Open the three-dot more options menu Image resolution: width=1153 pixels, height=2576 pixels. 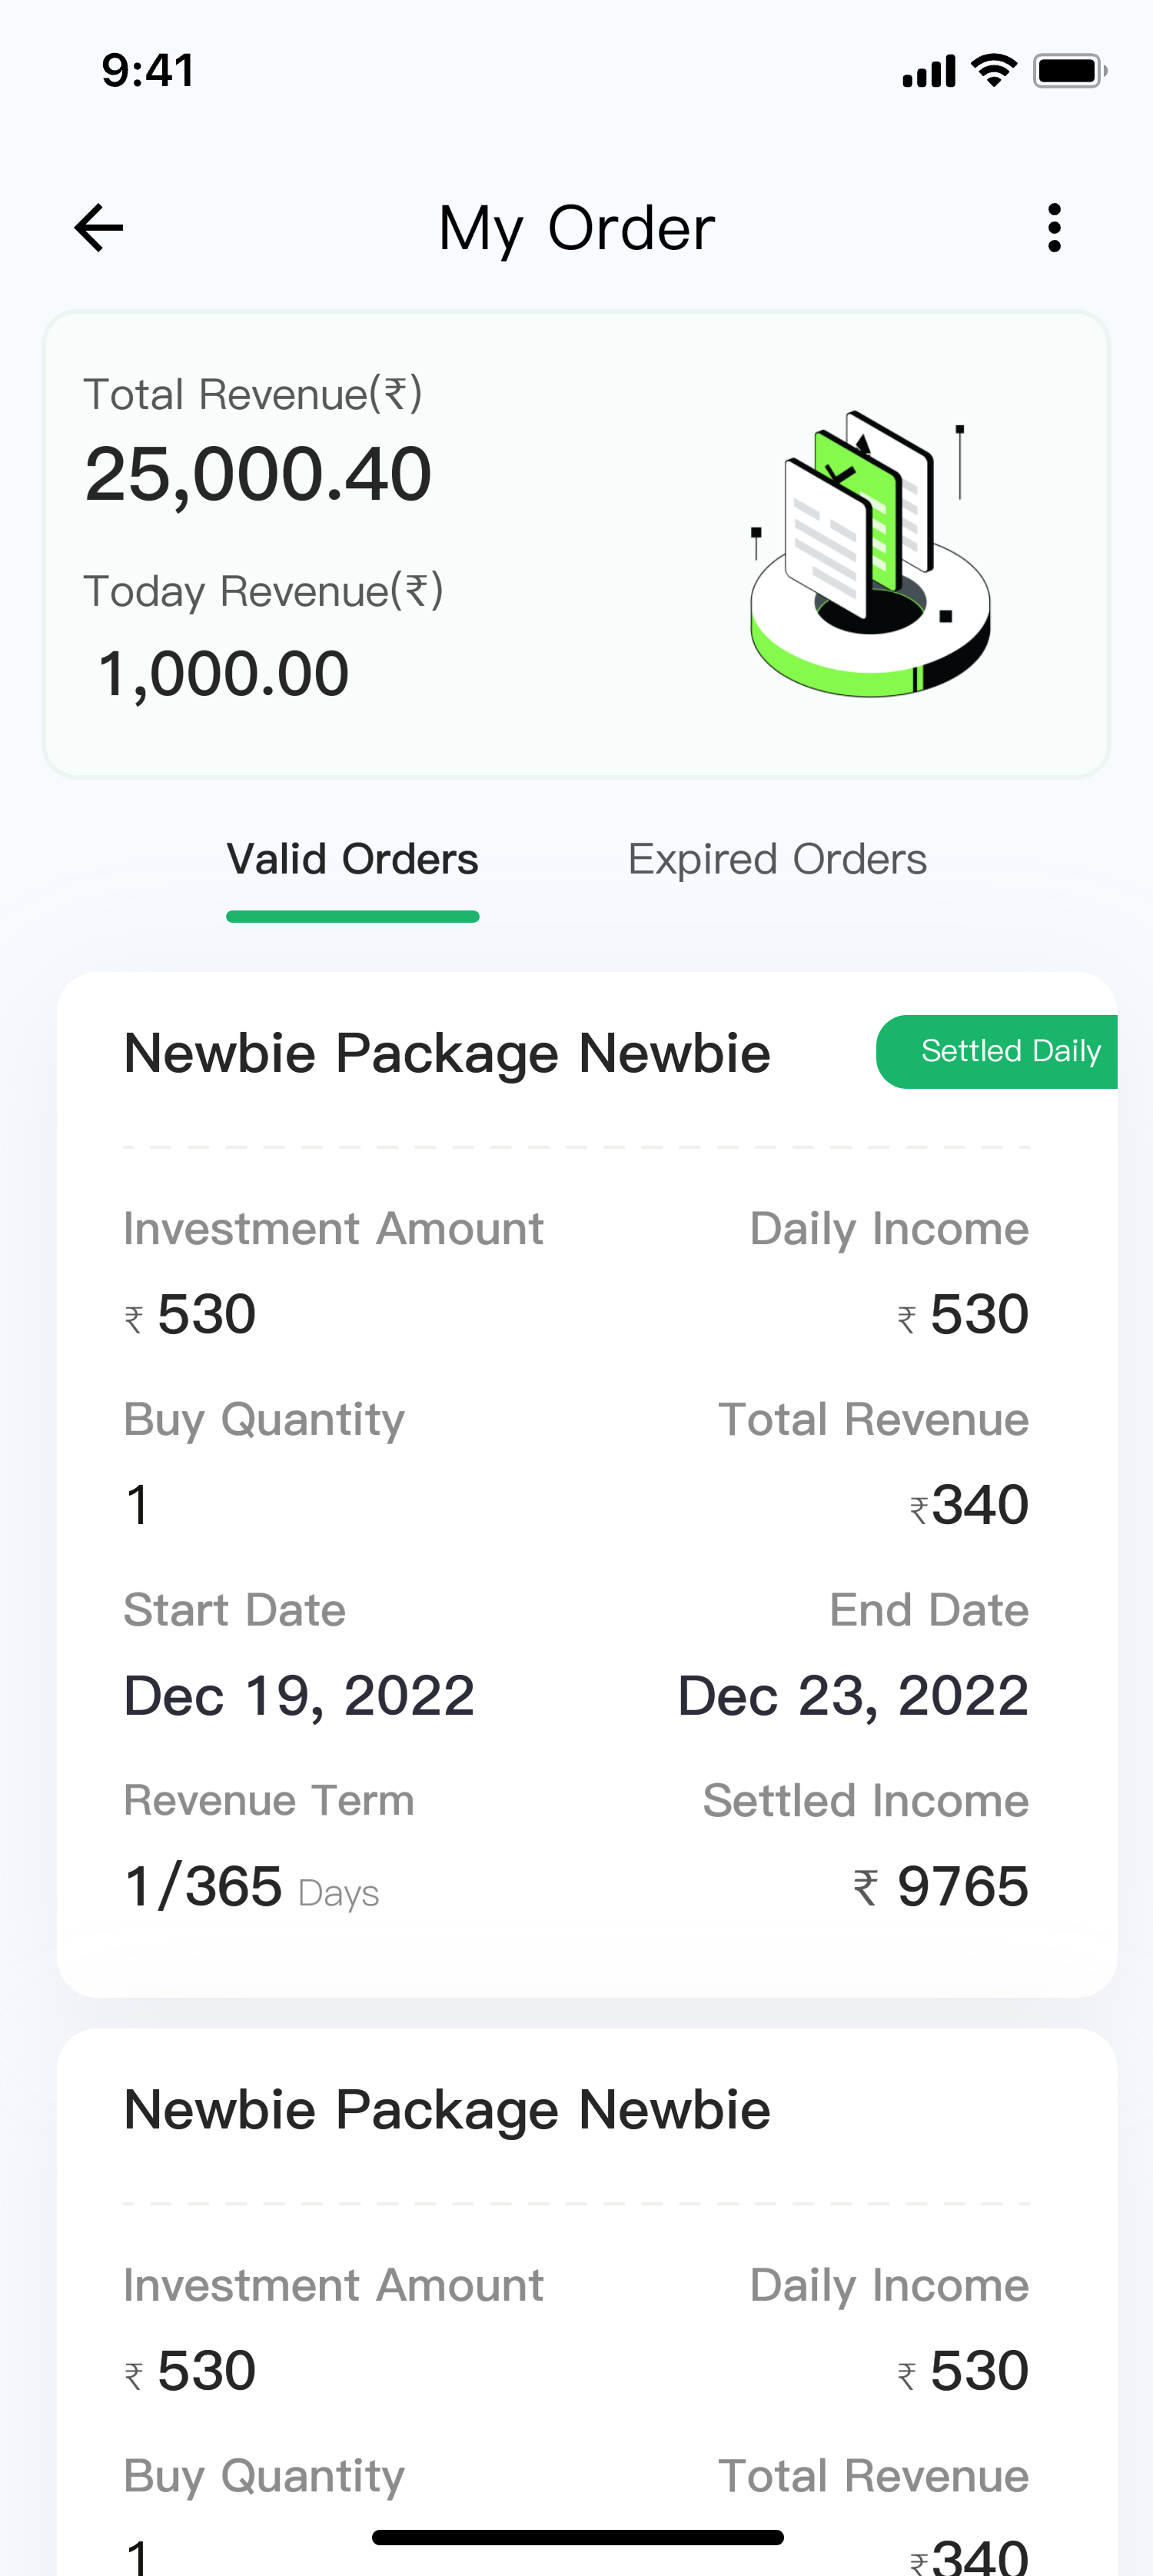pos(1053,228)
